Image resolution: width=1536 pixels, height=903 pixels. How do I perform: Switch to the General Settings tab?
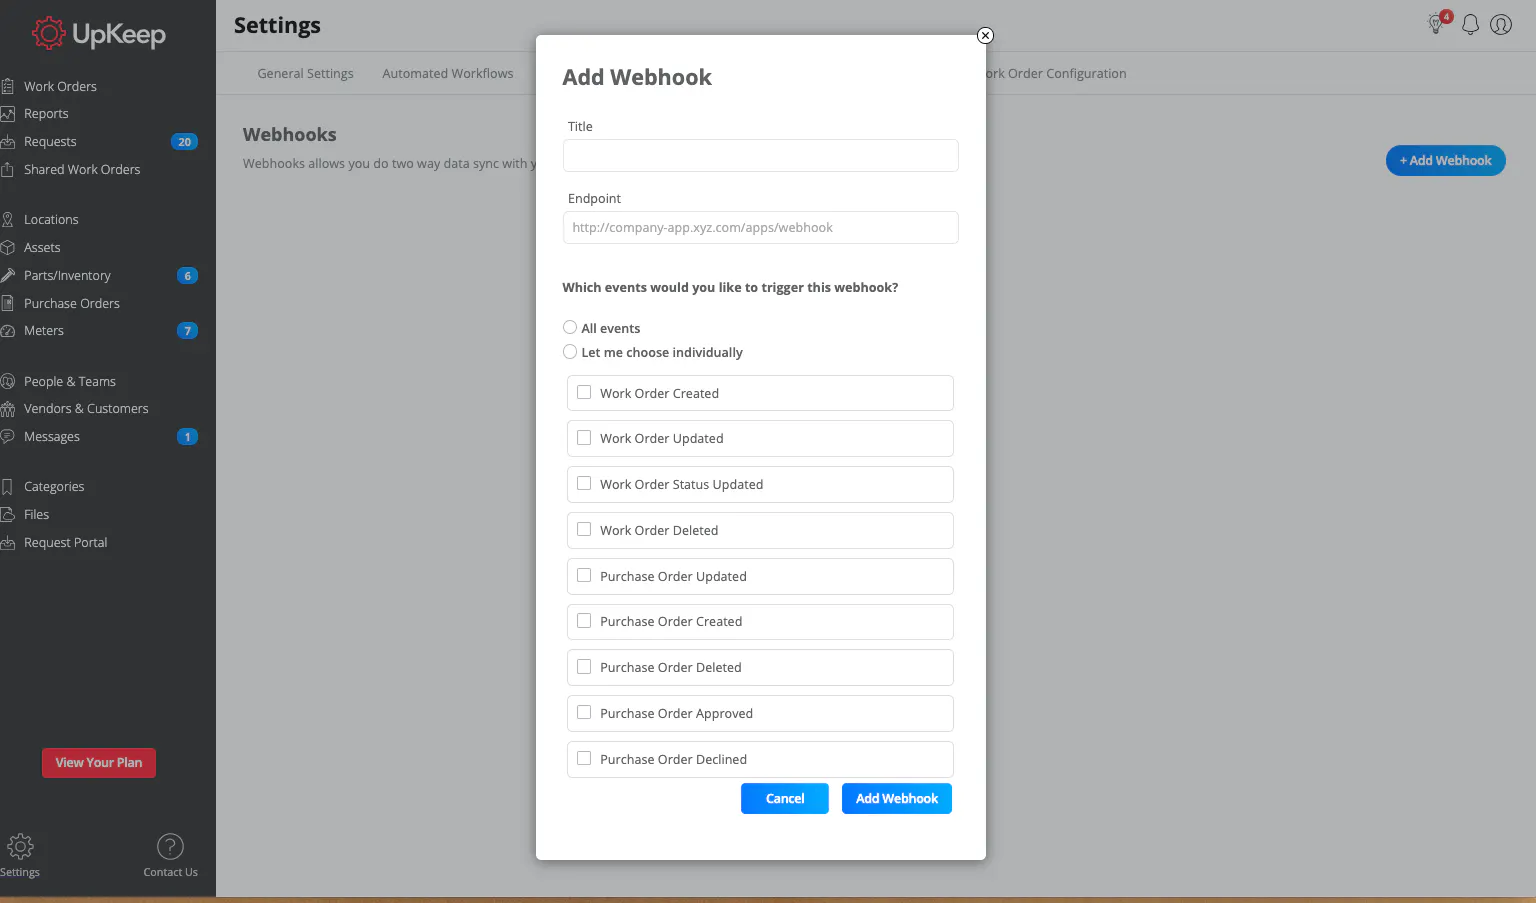coord(304,73)
